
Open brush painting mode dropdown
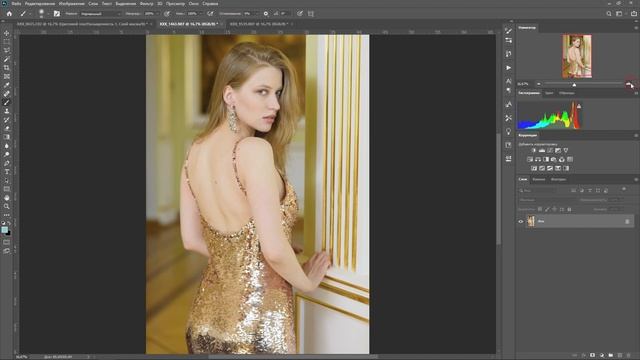point(100,13)
